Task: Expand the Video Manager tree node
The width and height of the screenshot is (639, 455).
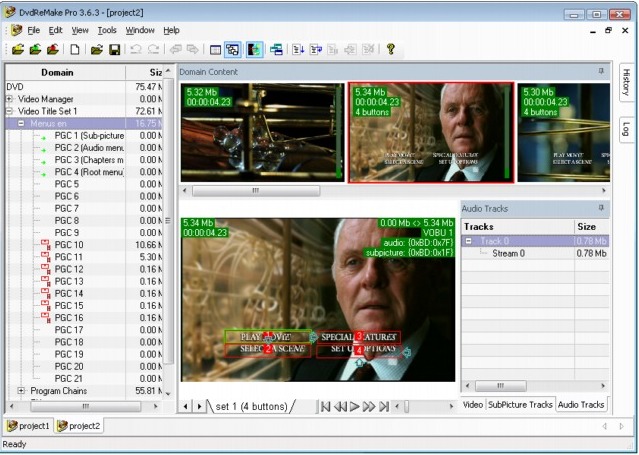Action: pyautogui.click(x=9, y=99)
